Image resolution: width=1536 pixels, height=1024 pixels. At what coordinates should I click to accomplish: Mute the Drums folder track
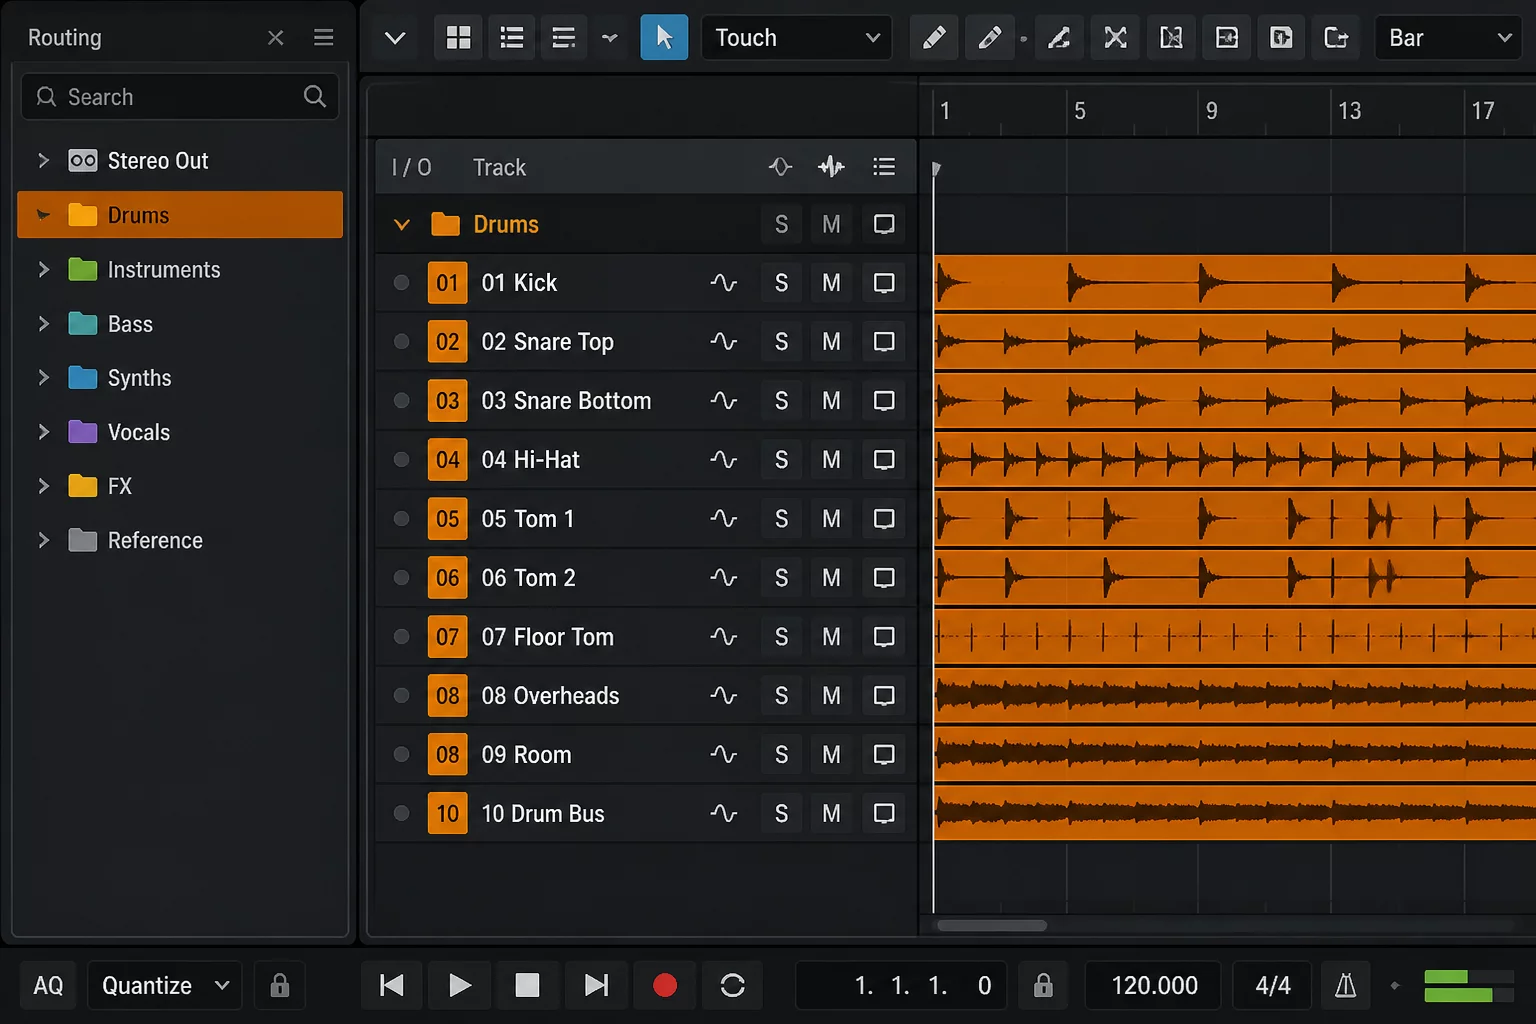[831, 224]
